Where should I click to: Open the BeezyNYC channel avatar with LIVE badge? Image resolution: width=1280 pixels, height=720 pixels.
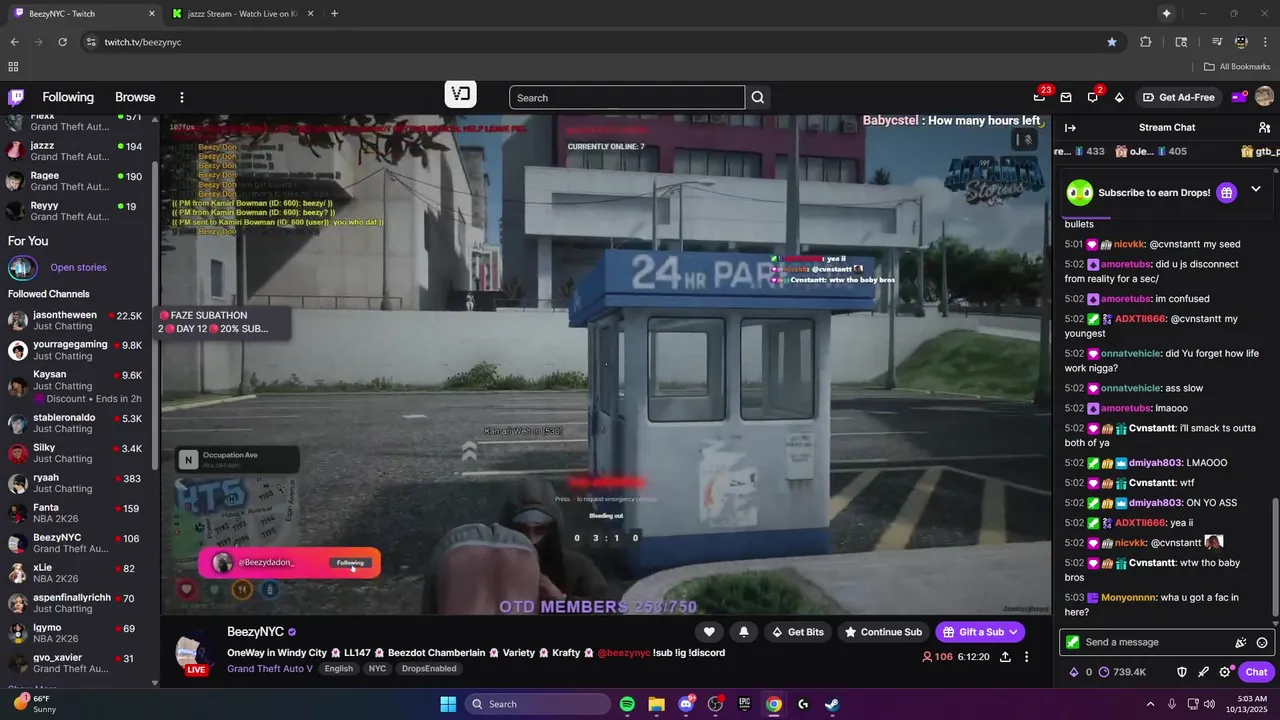coord(195,652)
